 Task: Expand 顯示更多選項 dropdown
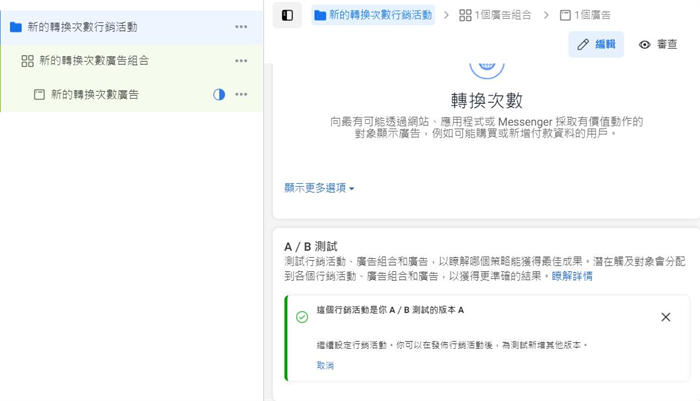click(x=319, y=188)
